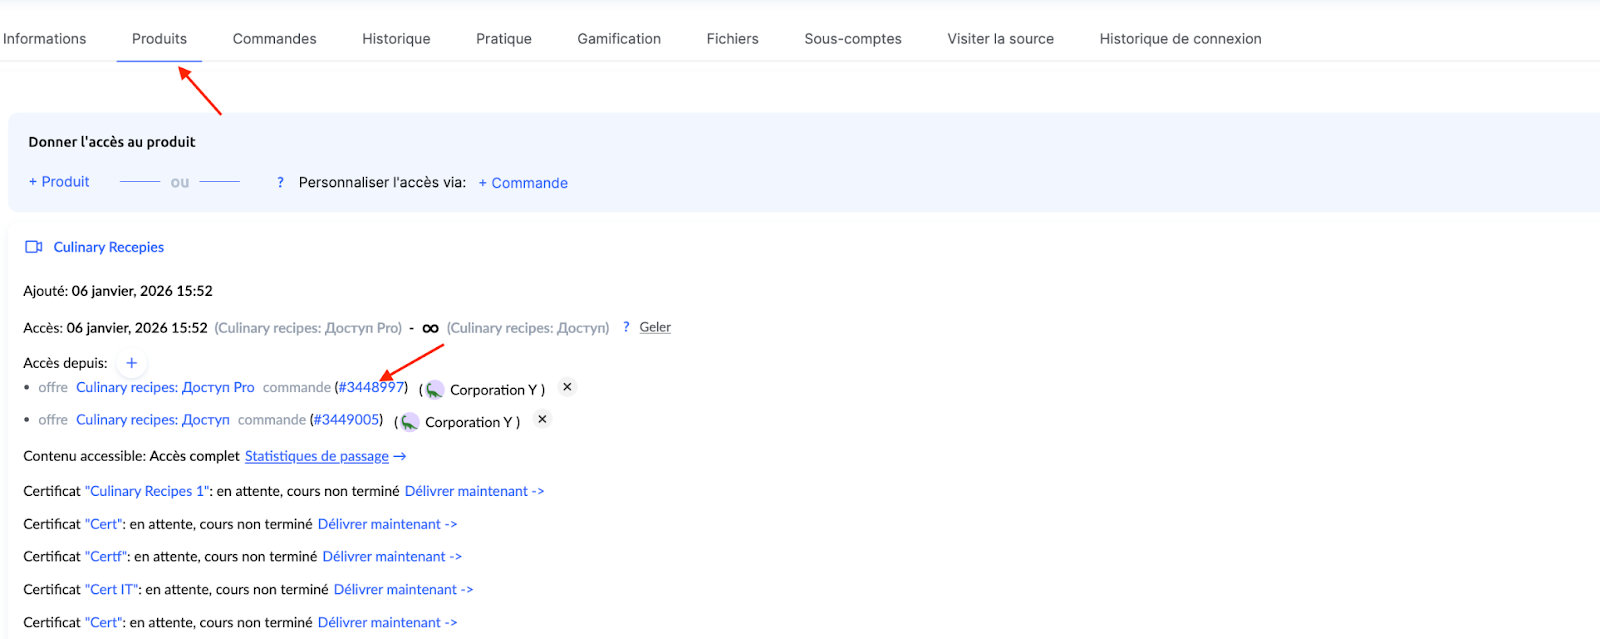Screen dimensions: 1600x639
Task: Open the Culinary Recepies product link
Action: (x=108, y=247)
